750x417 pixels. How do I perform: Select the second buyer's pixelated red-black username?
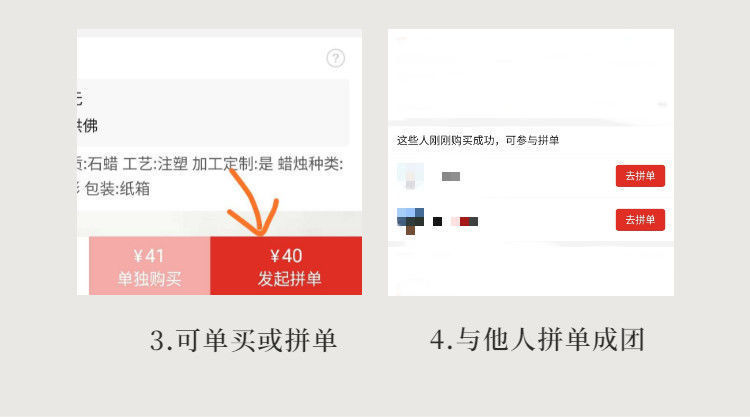pyautogui.click(x=455, y=221)
